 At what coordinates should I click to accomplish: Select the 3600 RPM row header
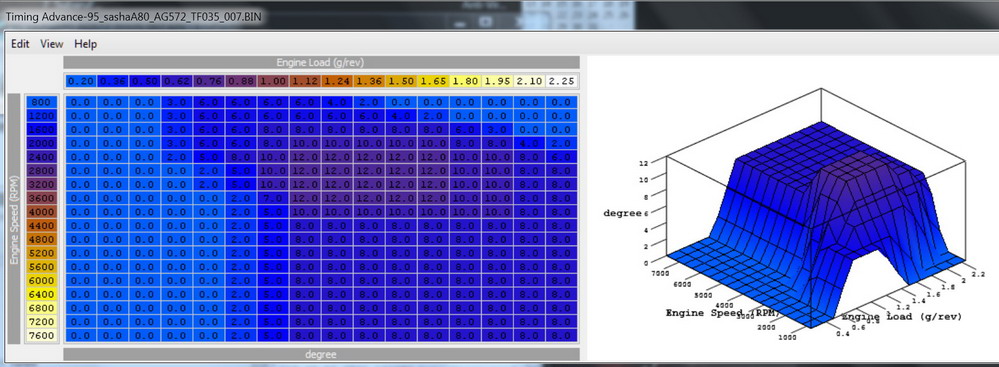click(41, 198)
